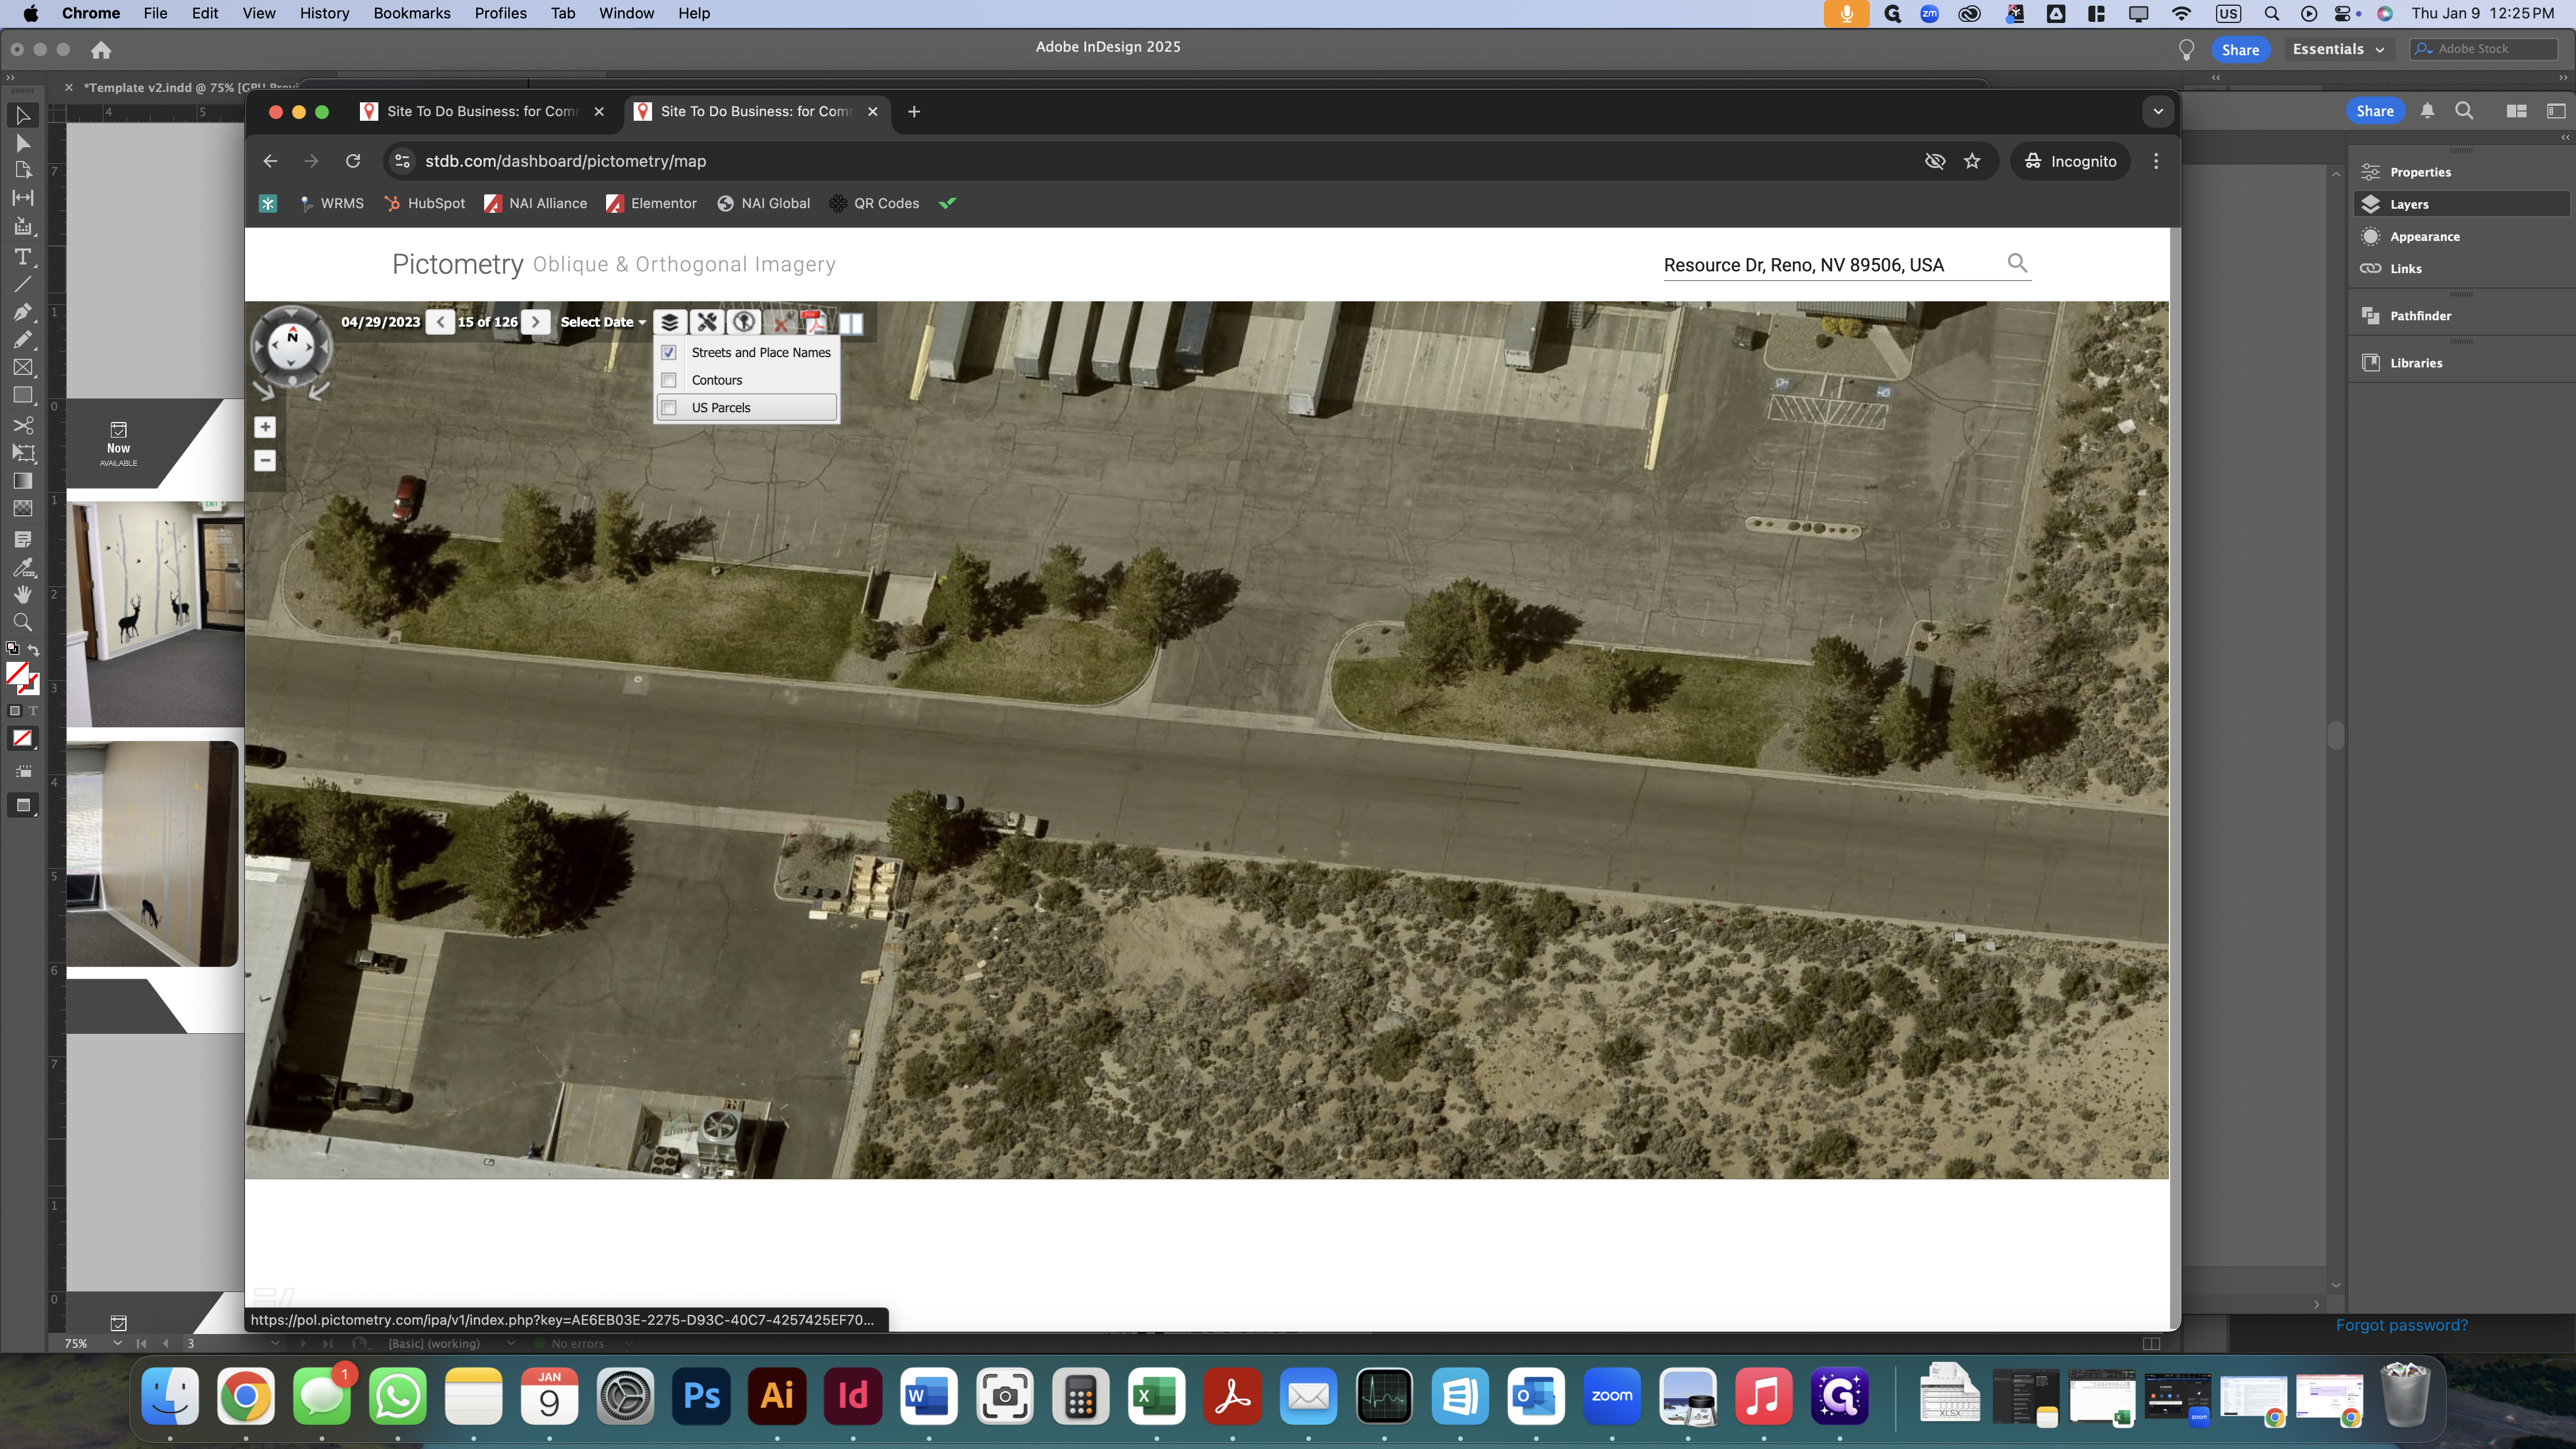Image resolution: width=2576 pixels, height=1449 pixels.
Task: Zoom out with the map minus button
Action: point(265,460)
